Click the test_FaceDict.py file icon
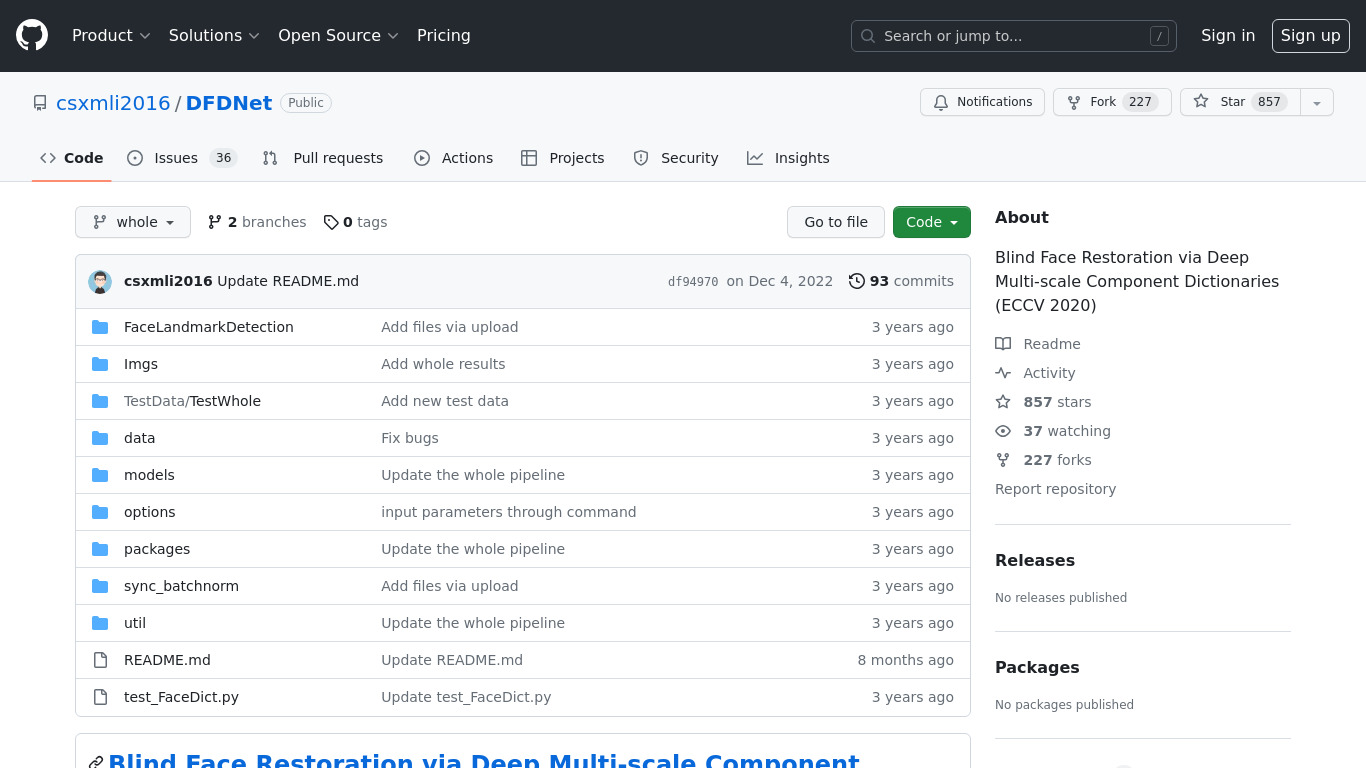1366x768 pixels. click(100, 697)
